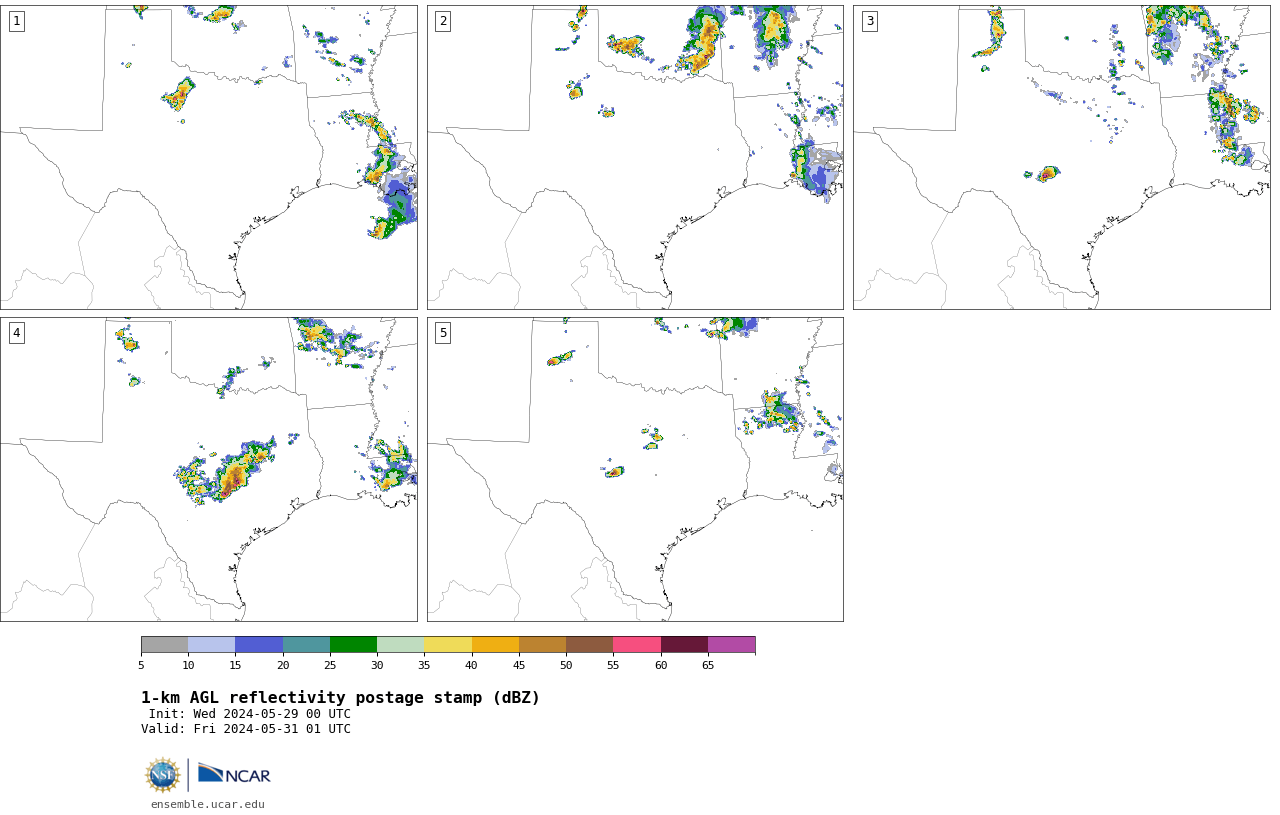Click the yellow 35-40 dBZ swatch
Image resolution: width=1280 pixels, height=815 pixels.
pyautogui.click(x=448, y=644)
